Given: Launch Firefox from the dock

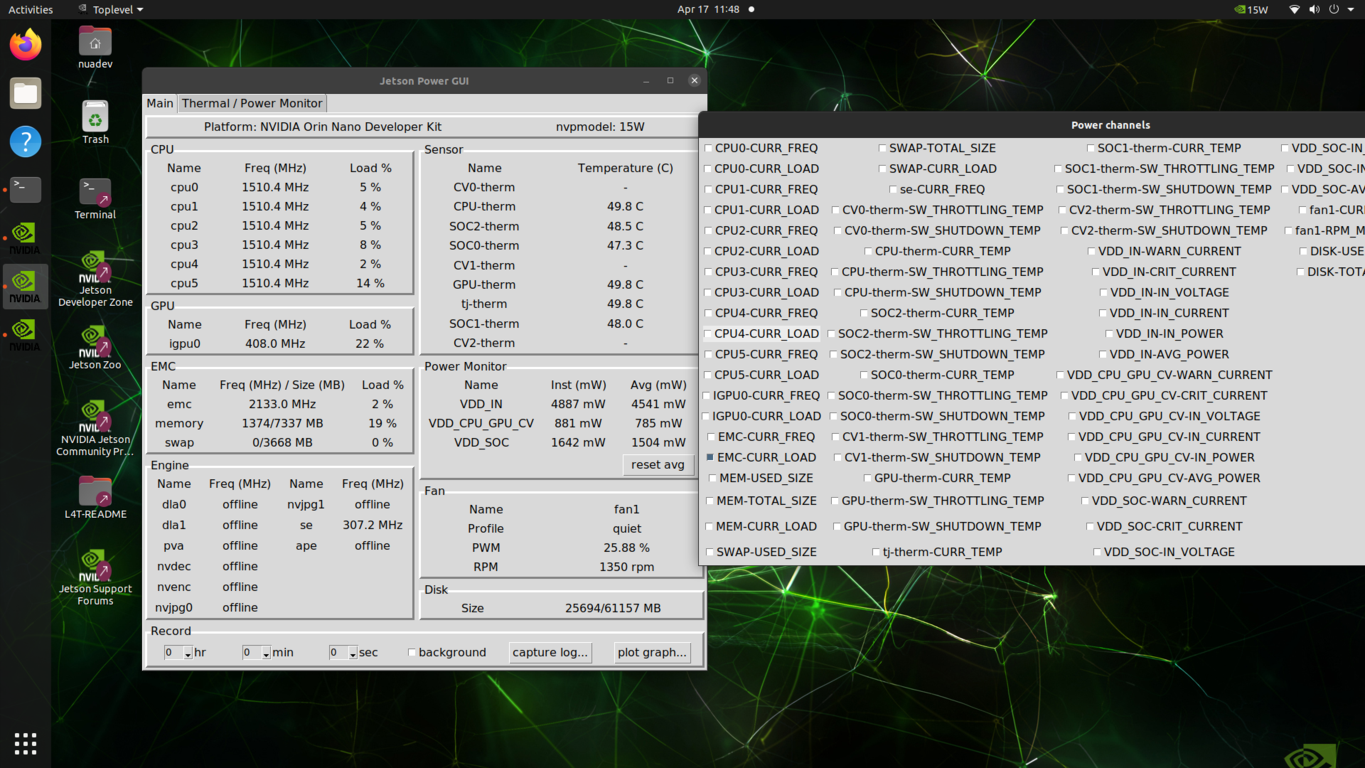Looking at the screenshot, I should (x=24, y=44).
